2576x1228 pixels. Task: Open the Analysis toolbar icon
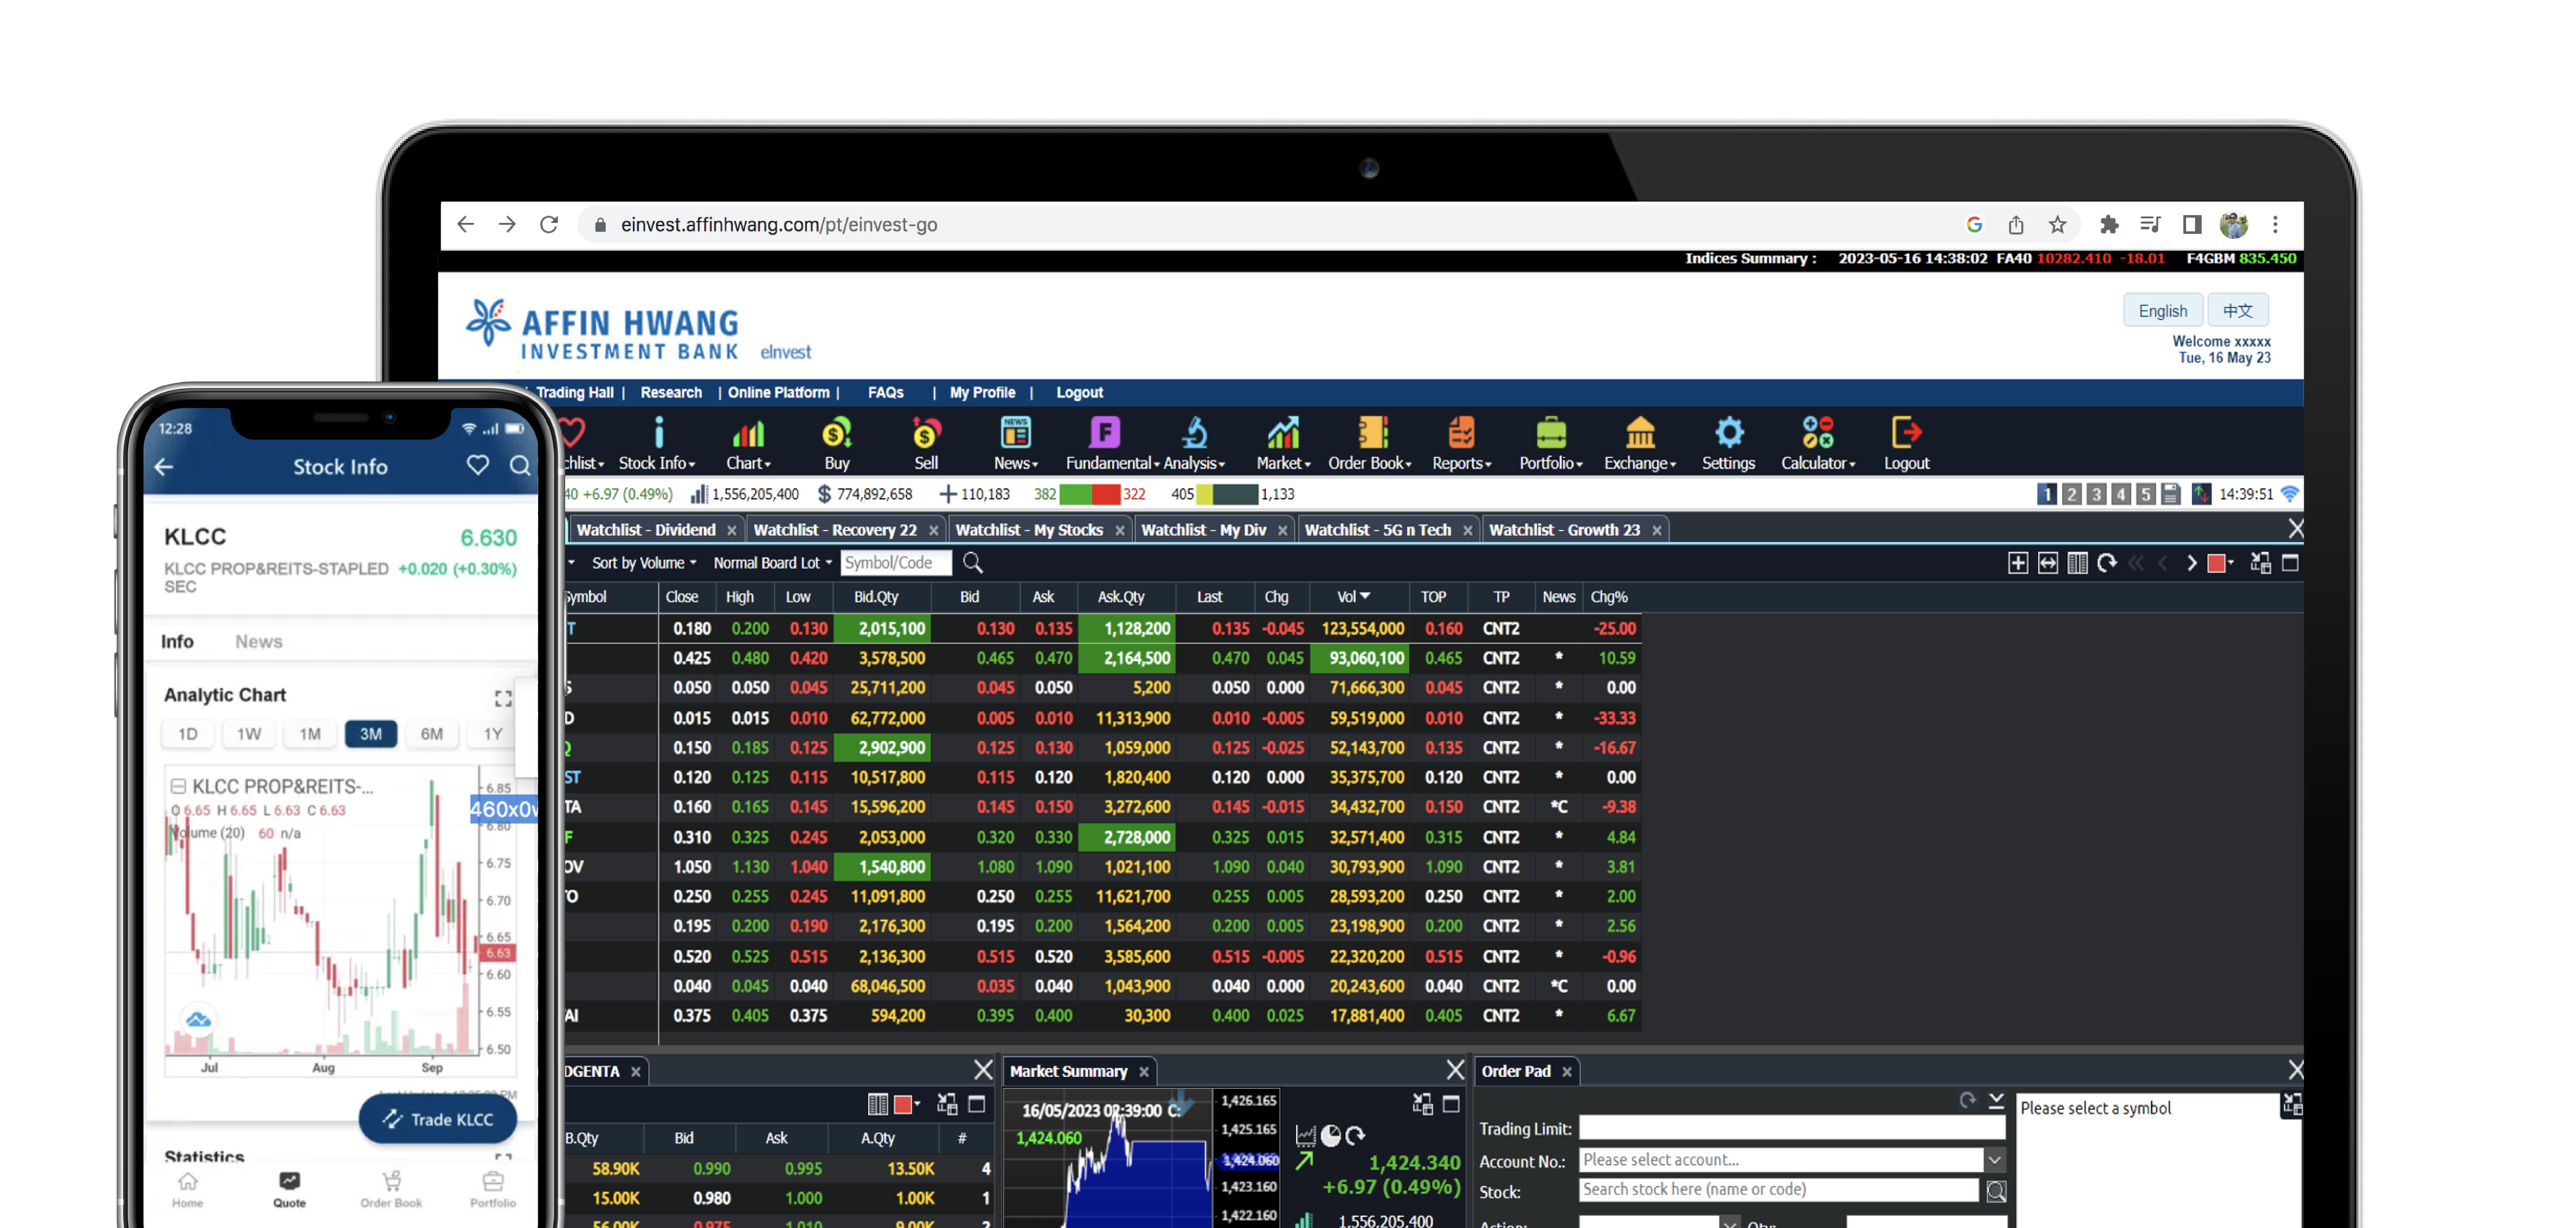click(1194, 443)
